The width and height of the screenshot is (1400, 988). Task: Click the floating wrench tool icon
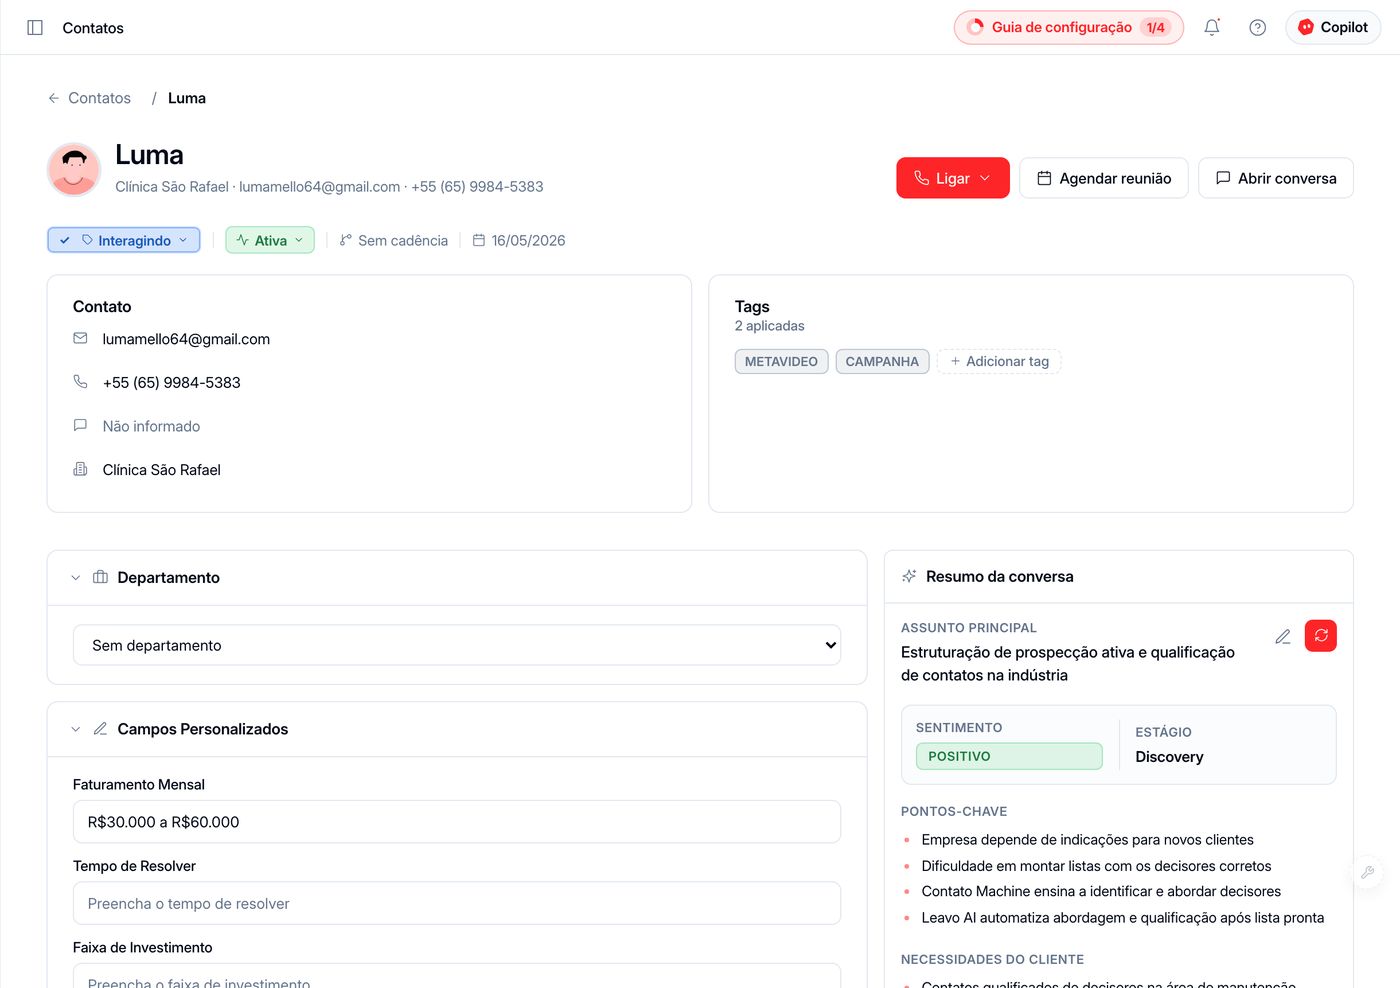coord(1367,872)
